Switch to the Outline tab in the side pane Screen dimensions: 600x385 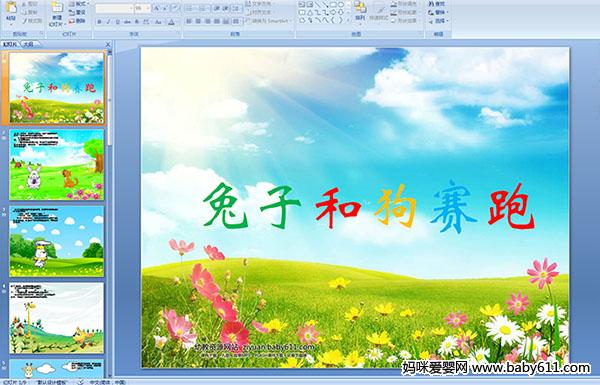pyautogui.click(x=28, y=44)
